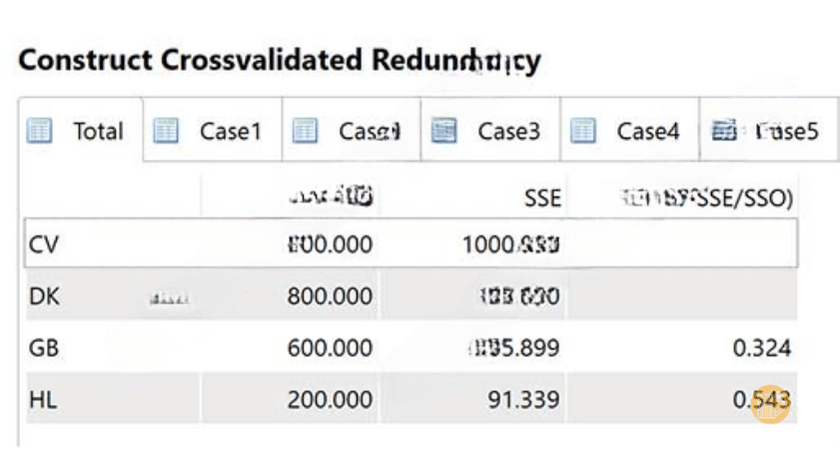
Task: Click the orange circular icon in HL row
Action: pos(771,404)
